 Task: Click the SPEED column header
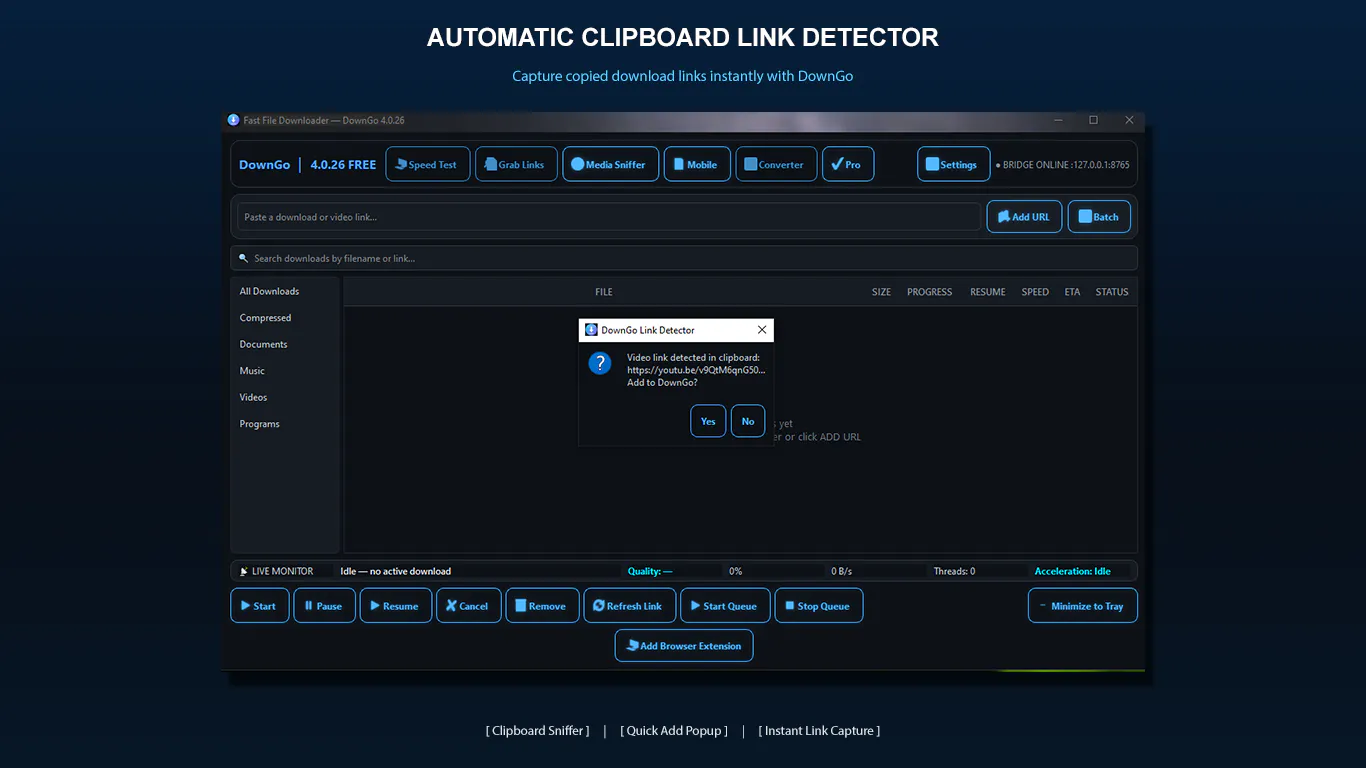[1035, 292]
